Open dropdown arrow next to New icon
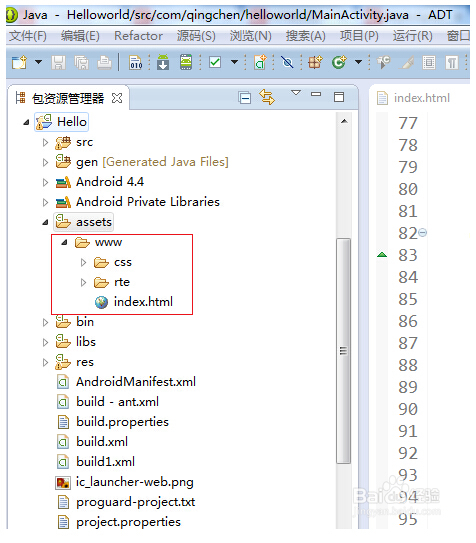 [38, 62]
